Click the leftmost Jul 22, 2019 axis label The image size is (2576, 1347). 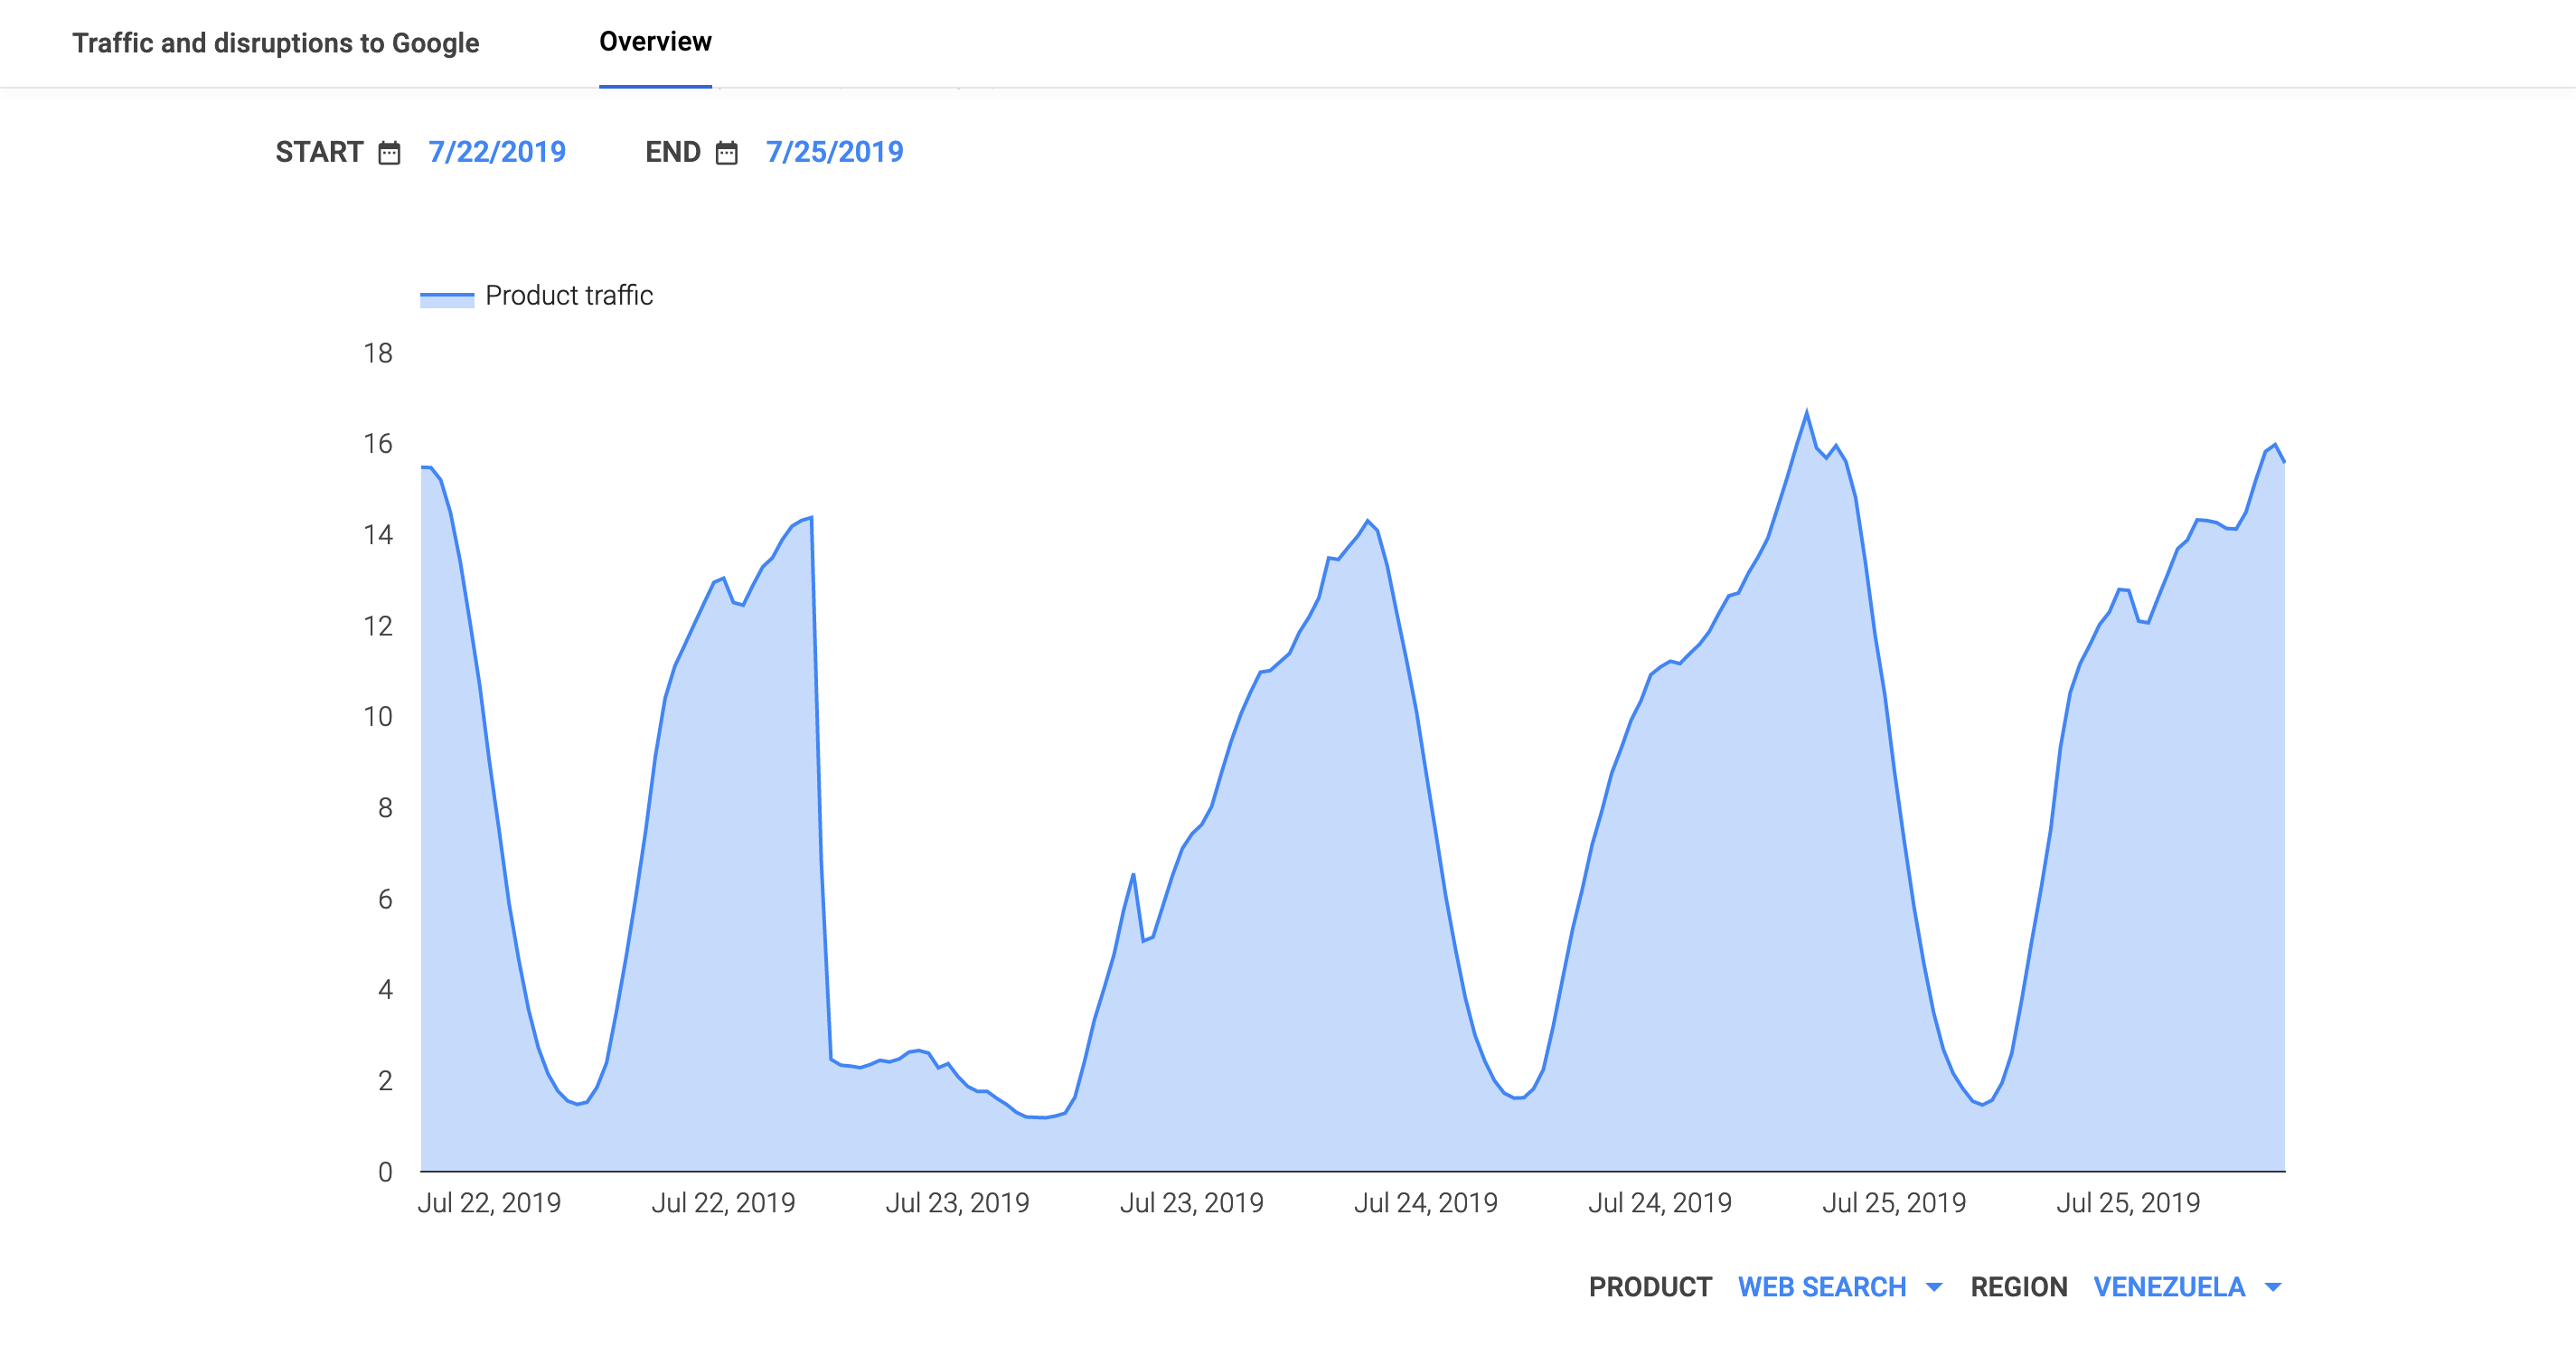pos(489,1203)
